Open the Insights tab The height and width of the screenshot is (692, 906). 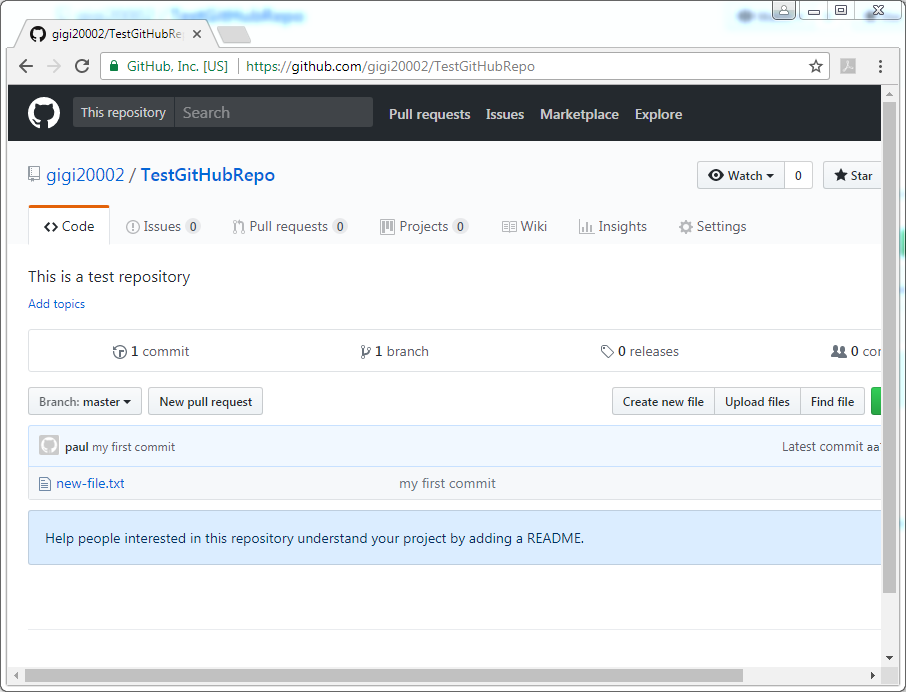point(612,226)
